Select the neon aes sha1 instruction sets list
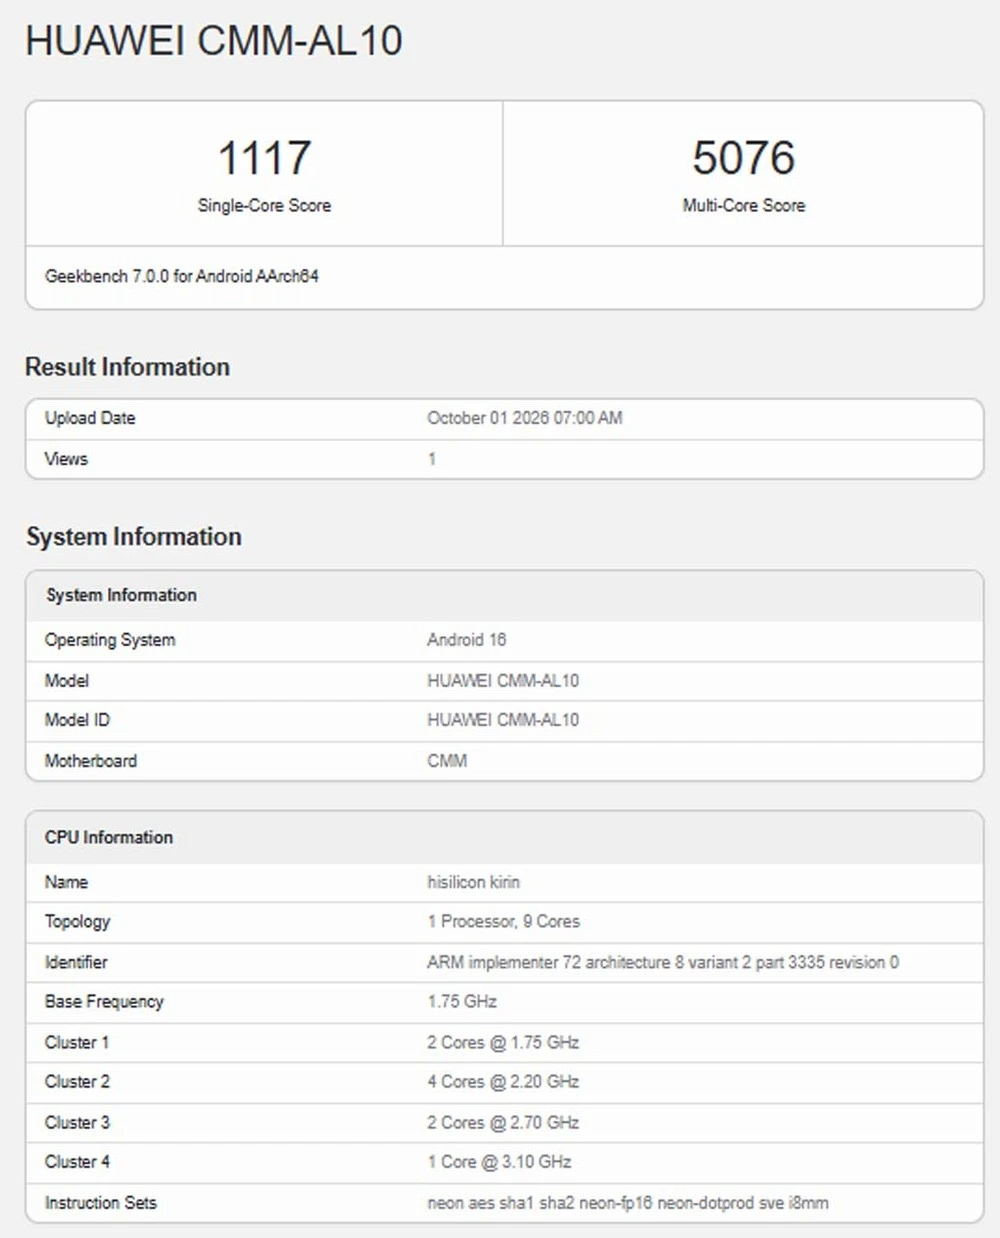 (x=627, y=1203)
